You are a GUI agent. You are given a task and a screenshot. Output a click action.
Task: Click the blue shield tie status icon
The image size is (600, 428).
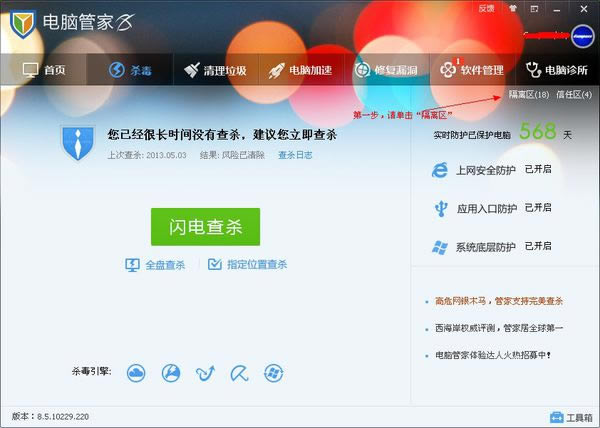(77, 141)
